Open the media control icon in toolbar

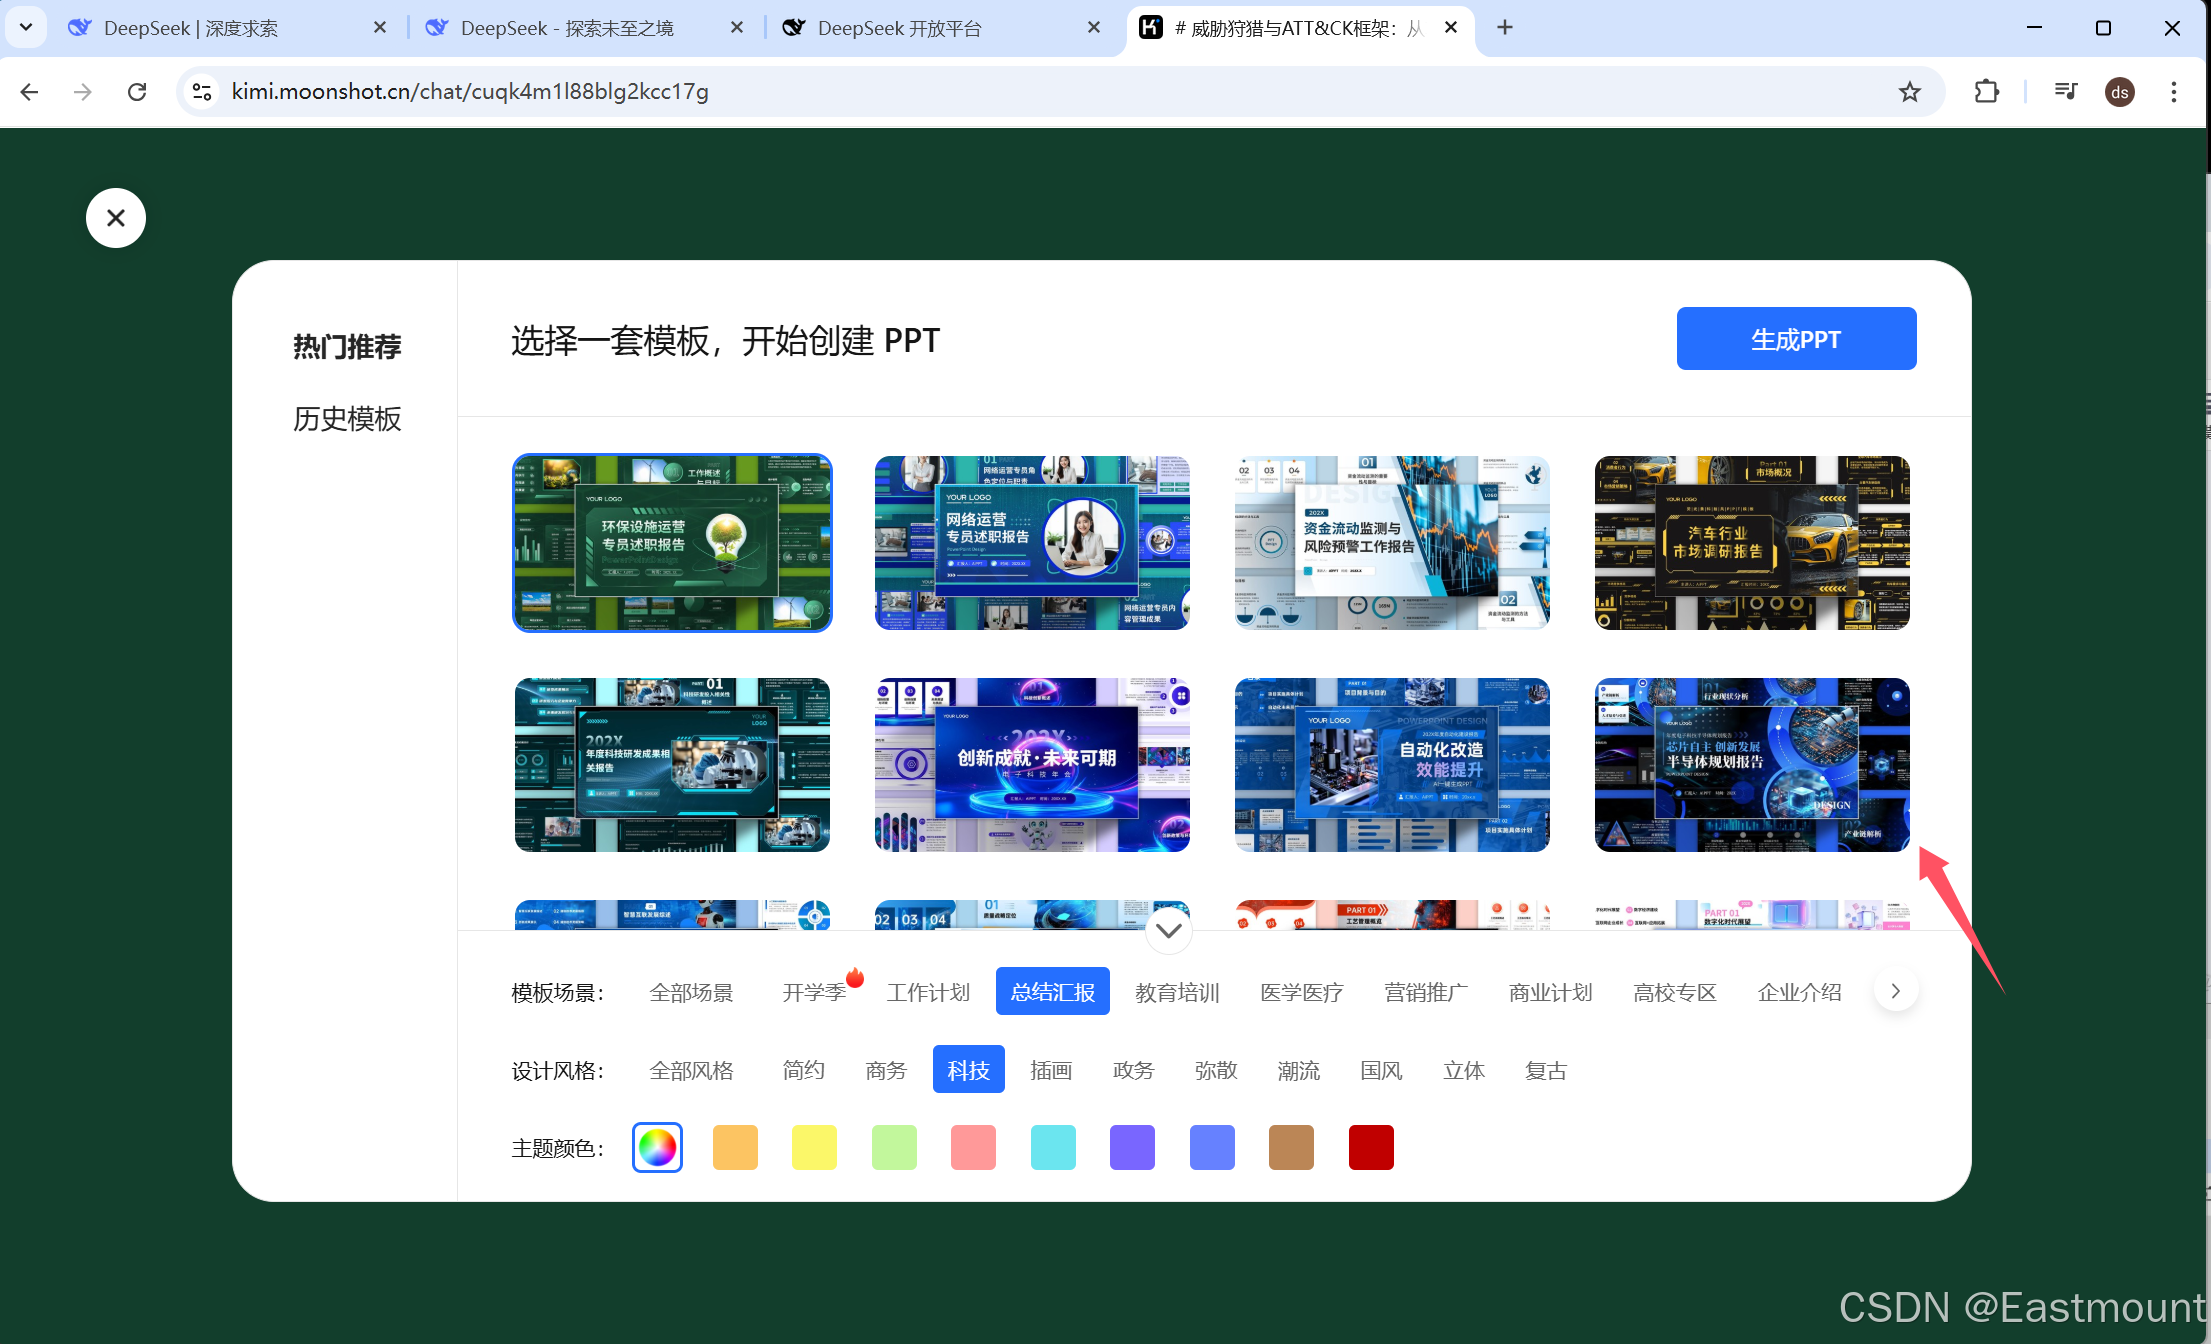pyautogui.click(x=2065, y=92)
